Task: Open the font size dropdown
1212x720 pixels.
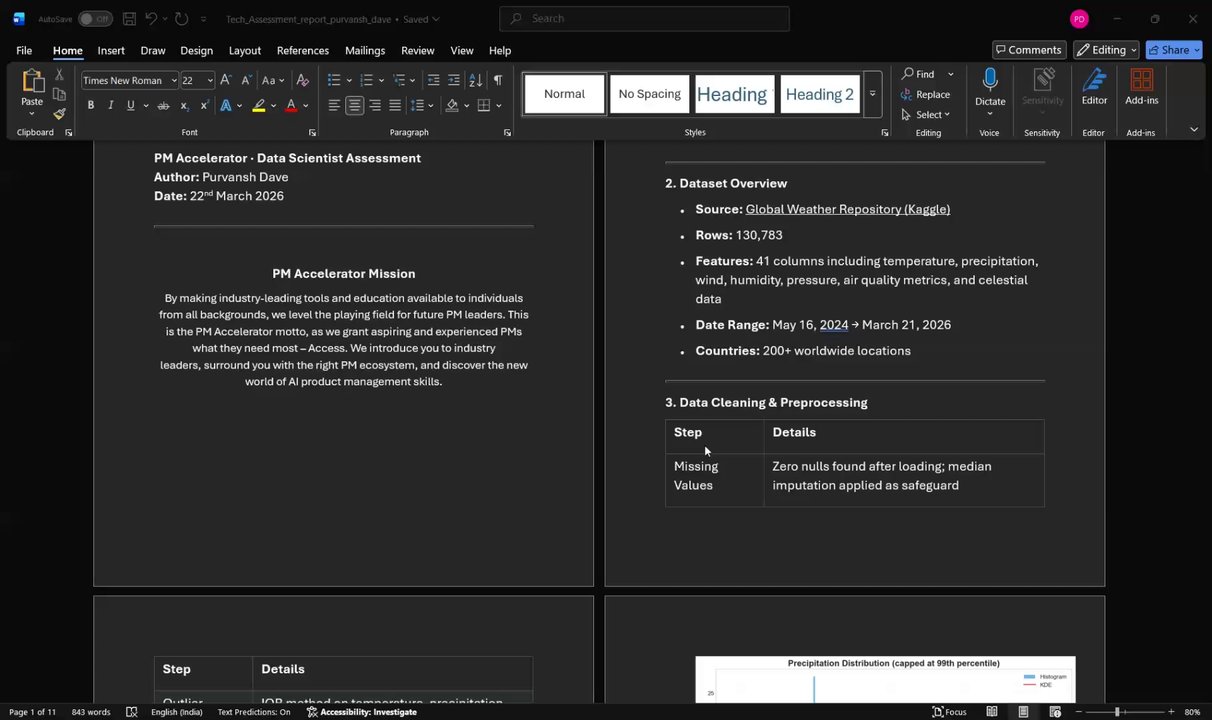Action: [x=209, y=80]
